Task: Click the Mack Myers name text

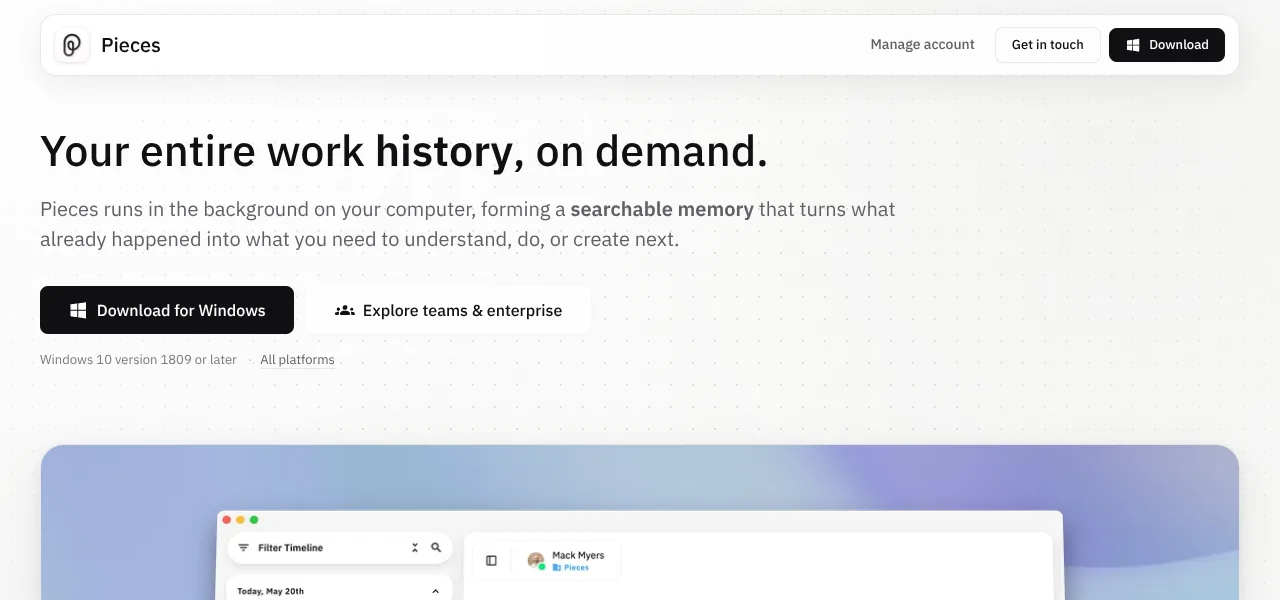Action: click(578, 555)
